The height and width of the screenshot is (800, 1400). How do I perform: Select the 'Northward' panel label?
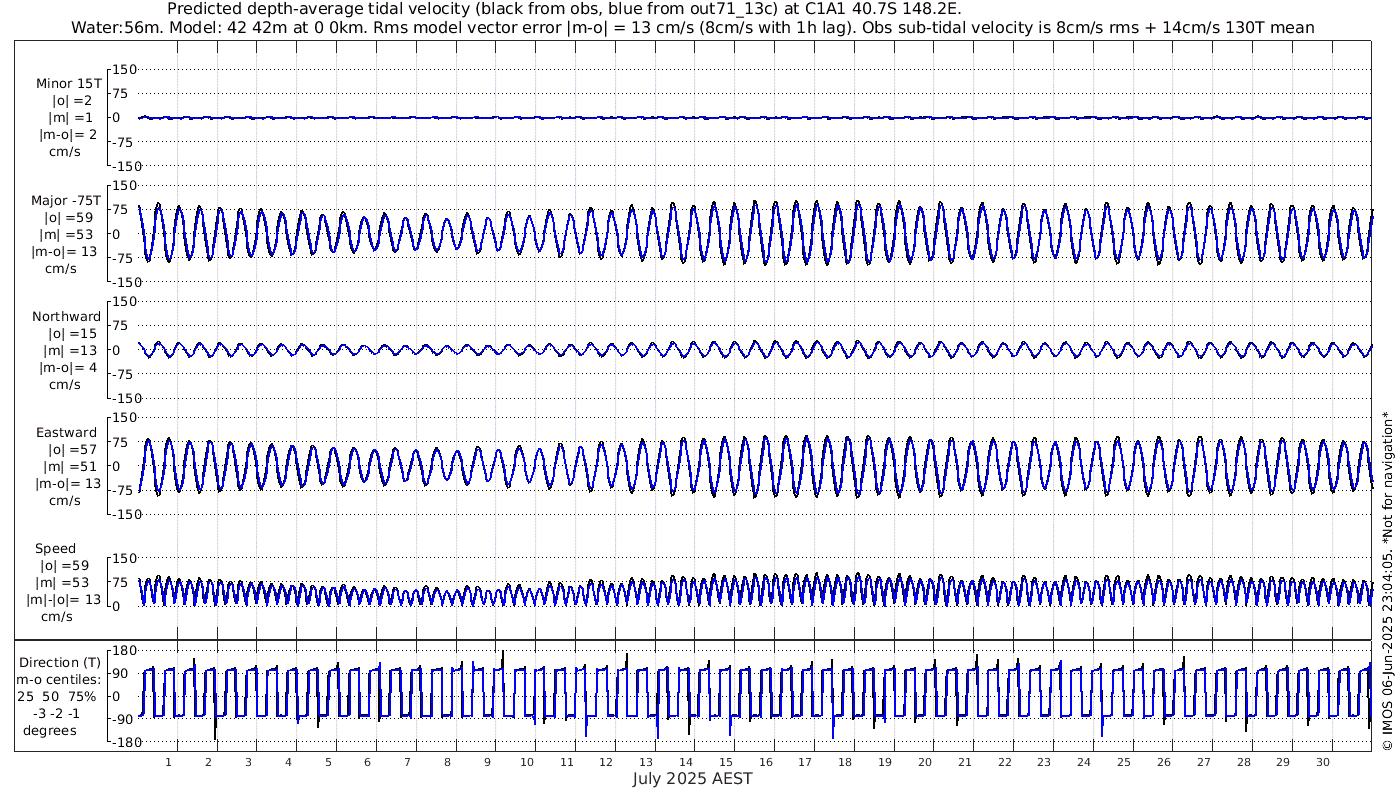point(66,316)
